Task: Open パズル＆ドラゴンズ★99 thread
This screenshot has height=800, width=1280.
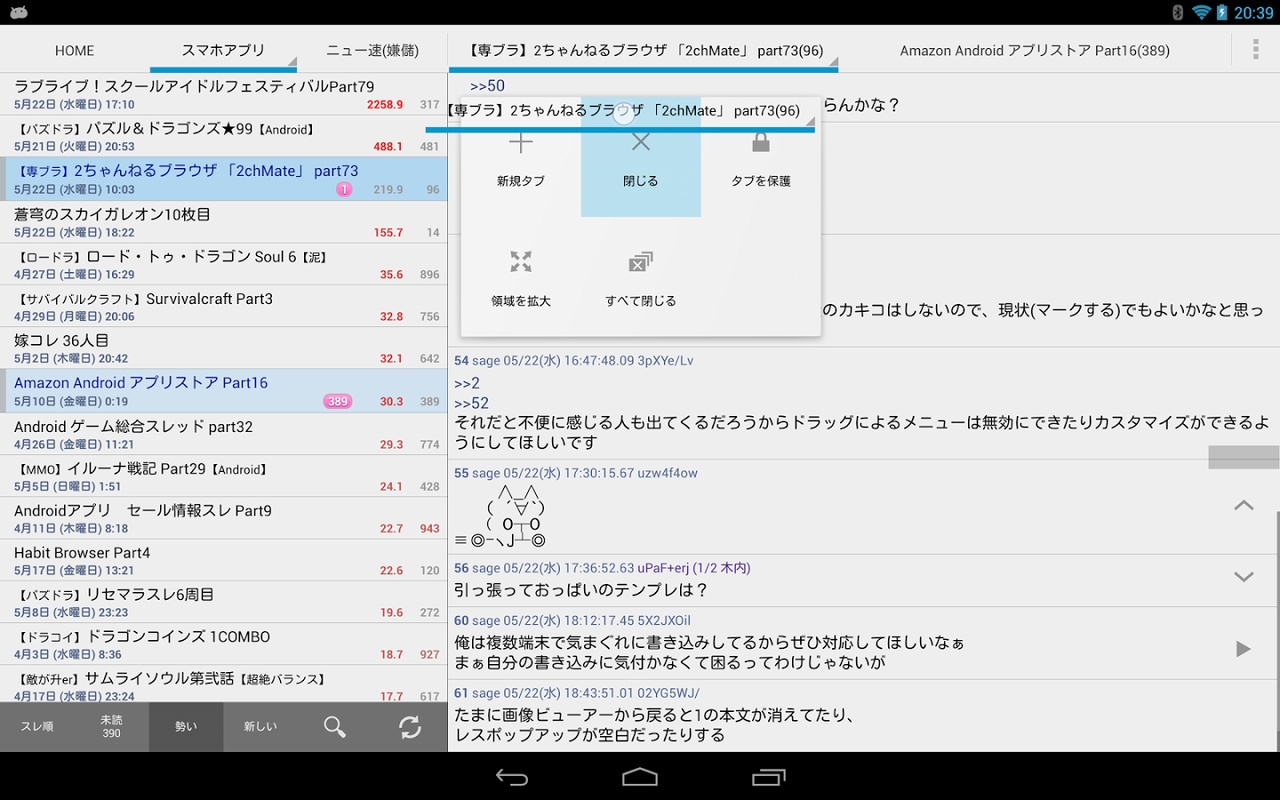Action: click(x=223, y=136)
